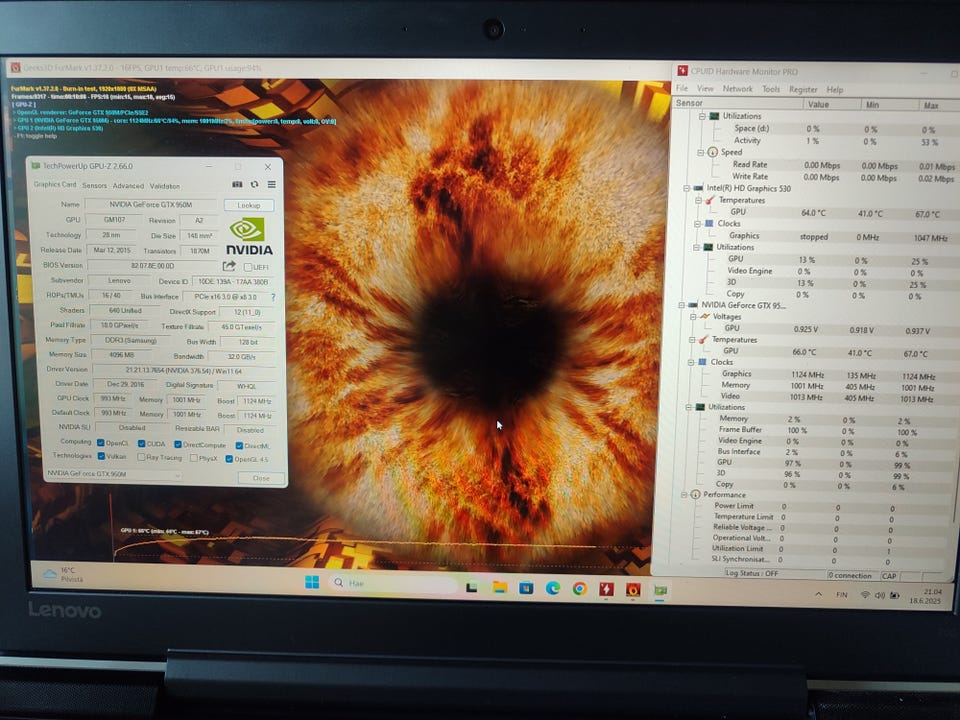This screenshot has height=720, width=960.
Task: Click the Value column header
Action: tap(831, 105)
